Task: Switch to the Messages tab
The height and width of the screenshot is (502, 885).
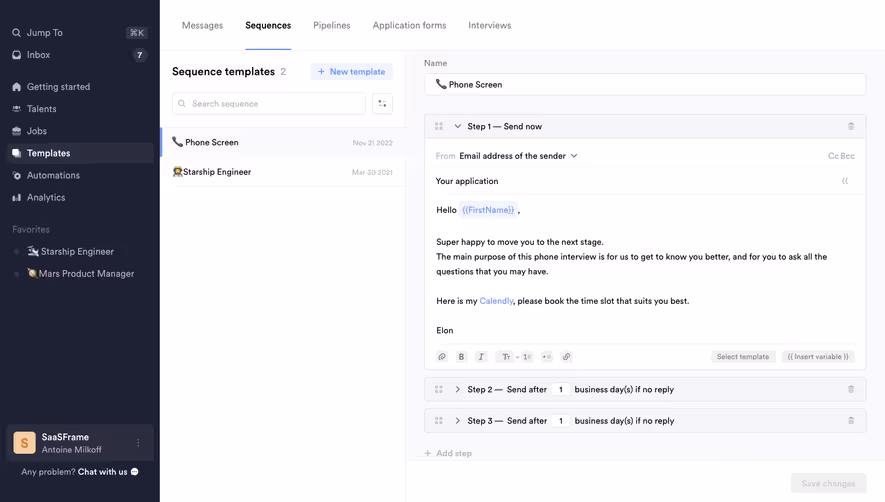Action: point(202,25)
